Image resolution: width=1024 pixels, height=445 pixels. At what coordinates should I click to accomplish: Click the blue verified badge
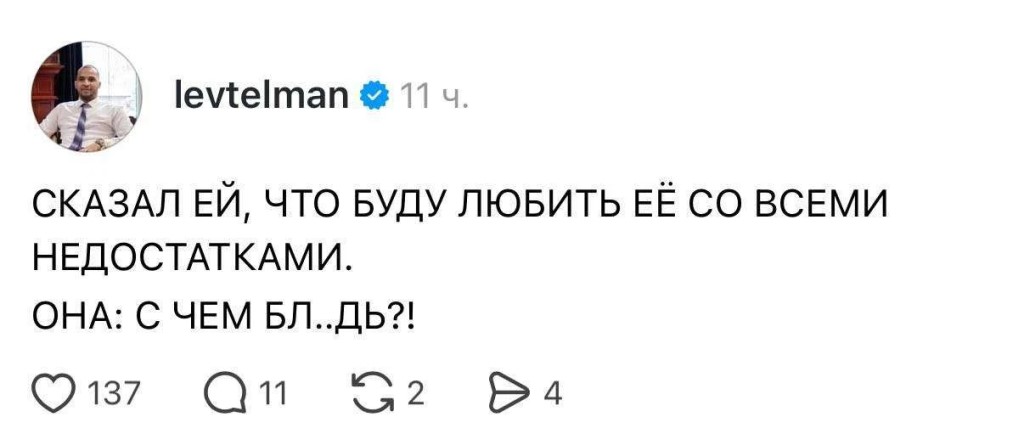(373, 97)
